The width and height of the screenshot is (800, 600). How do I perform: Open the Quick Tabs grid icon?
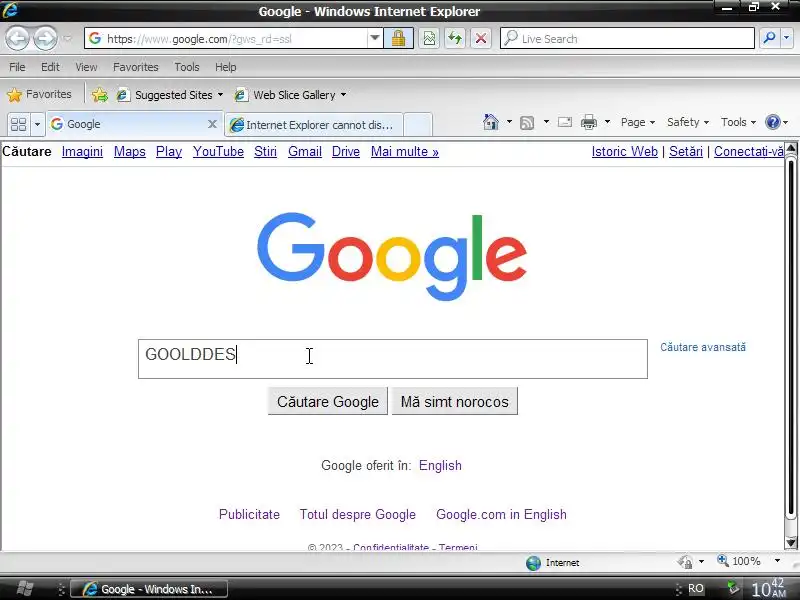18,124
